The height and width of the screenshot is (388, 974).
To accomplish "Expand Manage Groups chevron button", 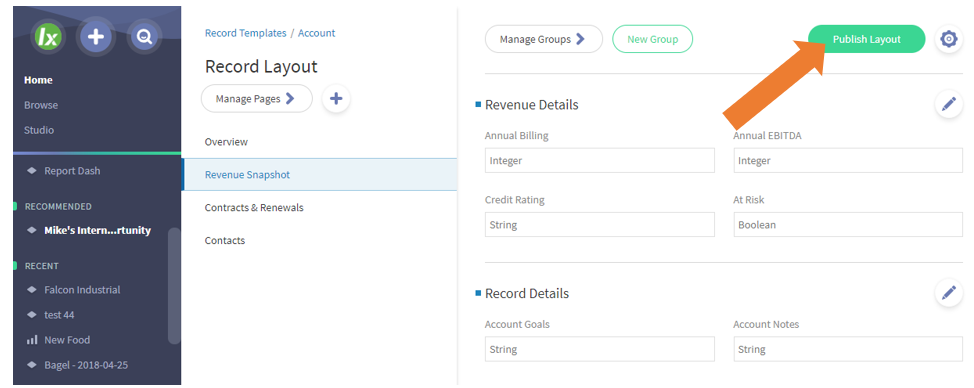I will pyautogui.click(x=544, y=39).
